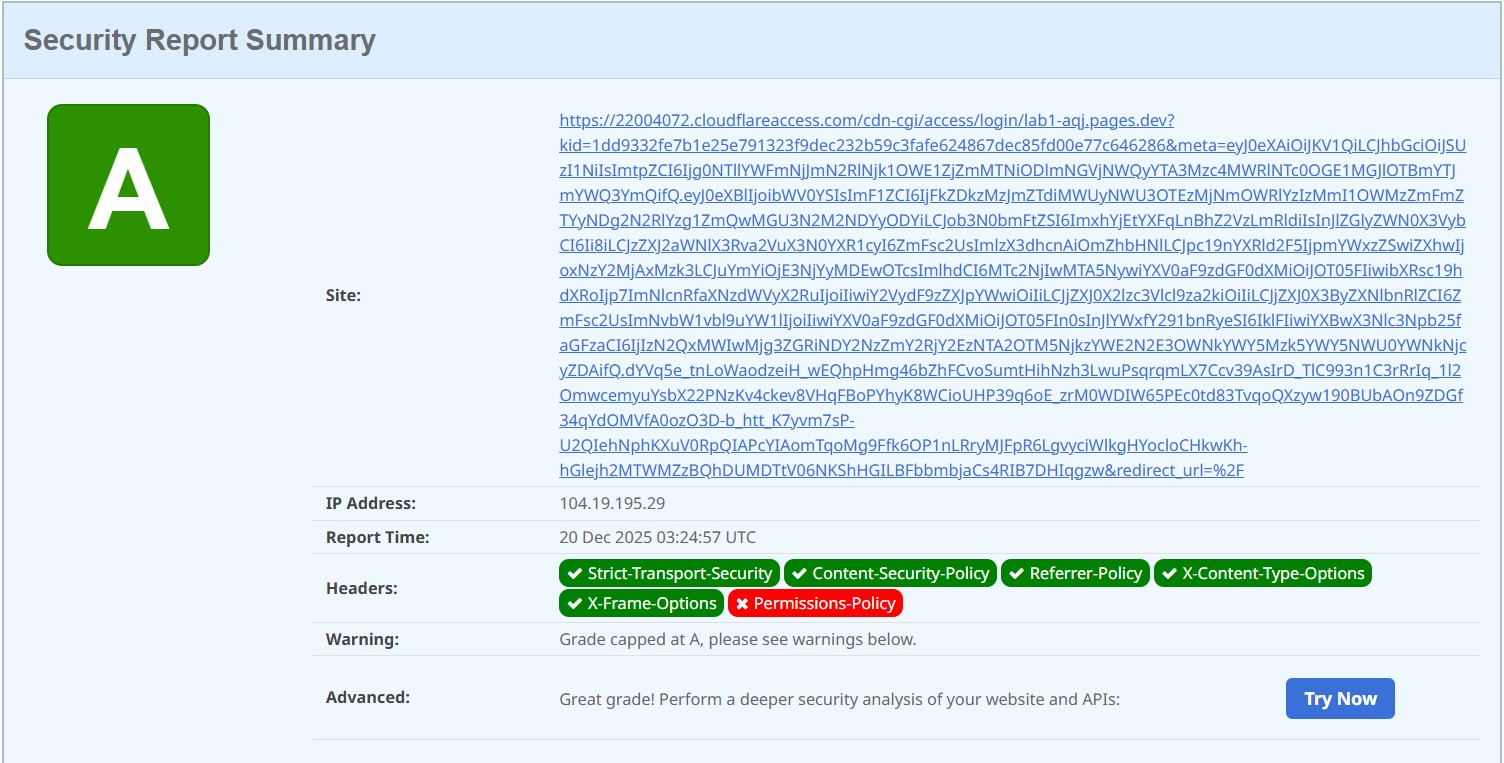Image resolution: width=1504 pixels, height=763 pixels.
Task: Click the 'Headers:' row label
Action: pyautogui.click(x=361, y=589)
